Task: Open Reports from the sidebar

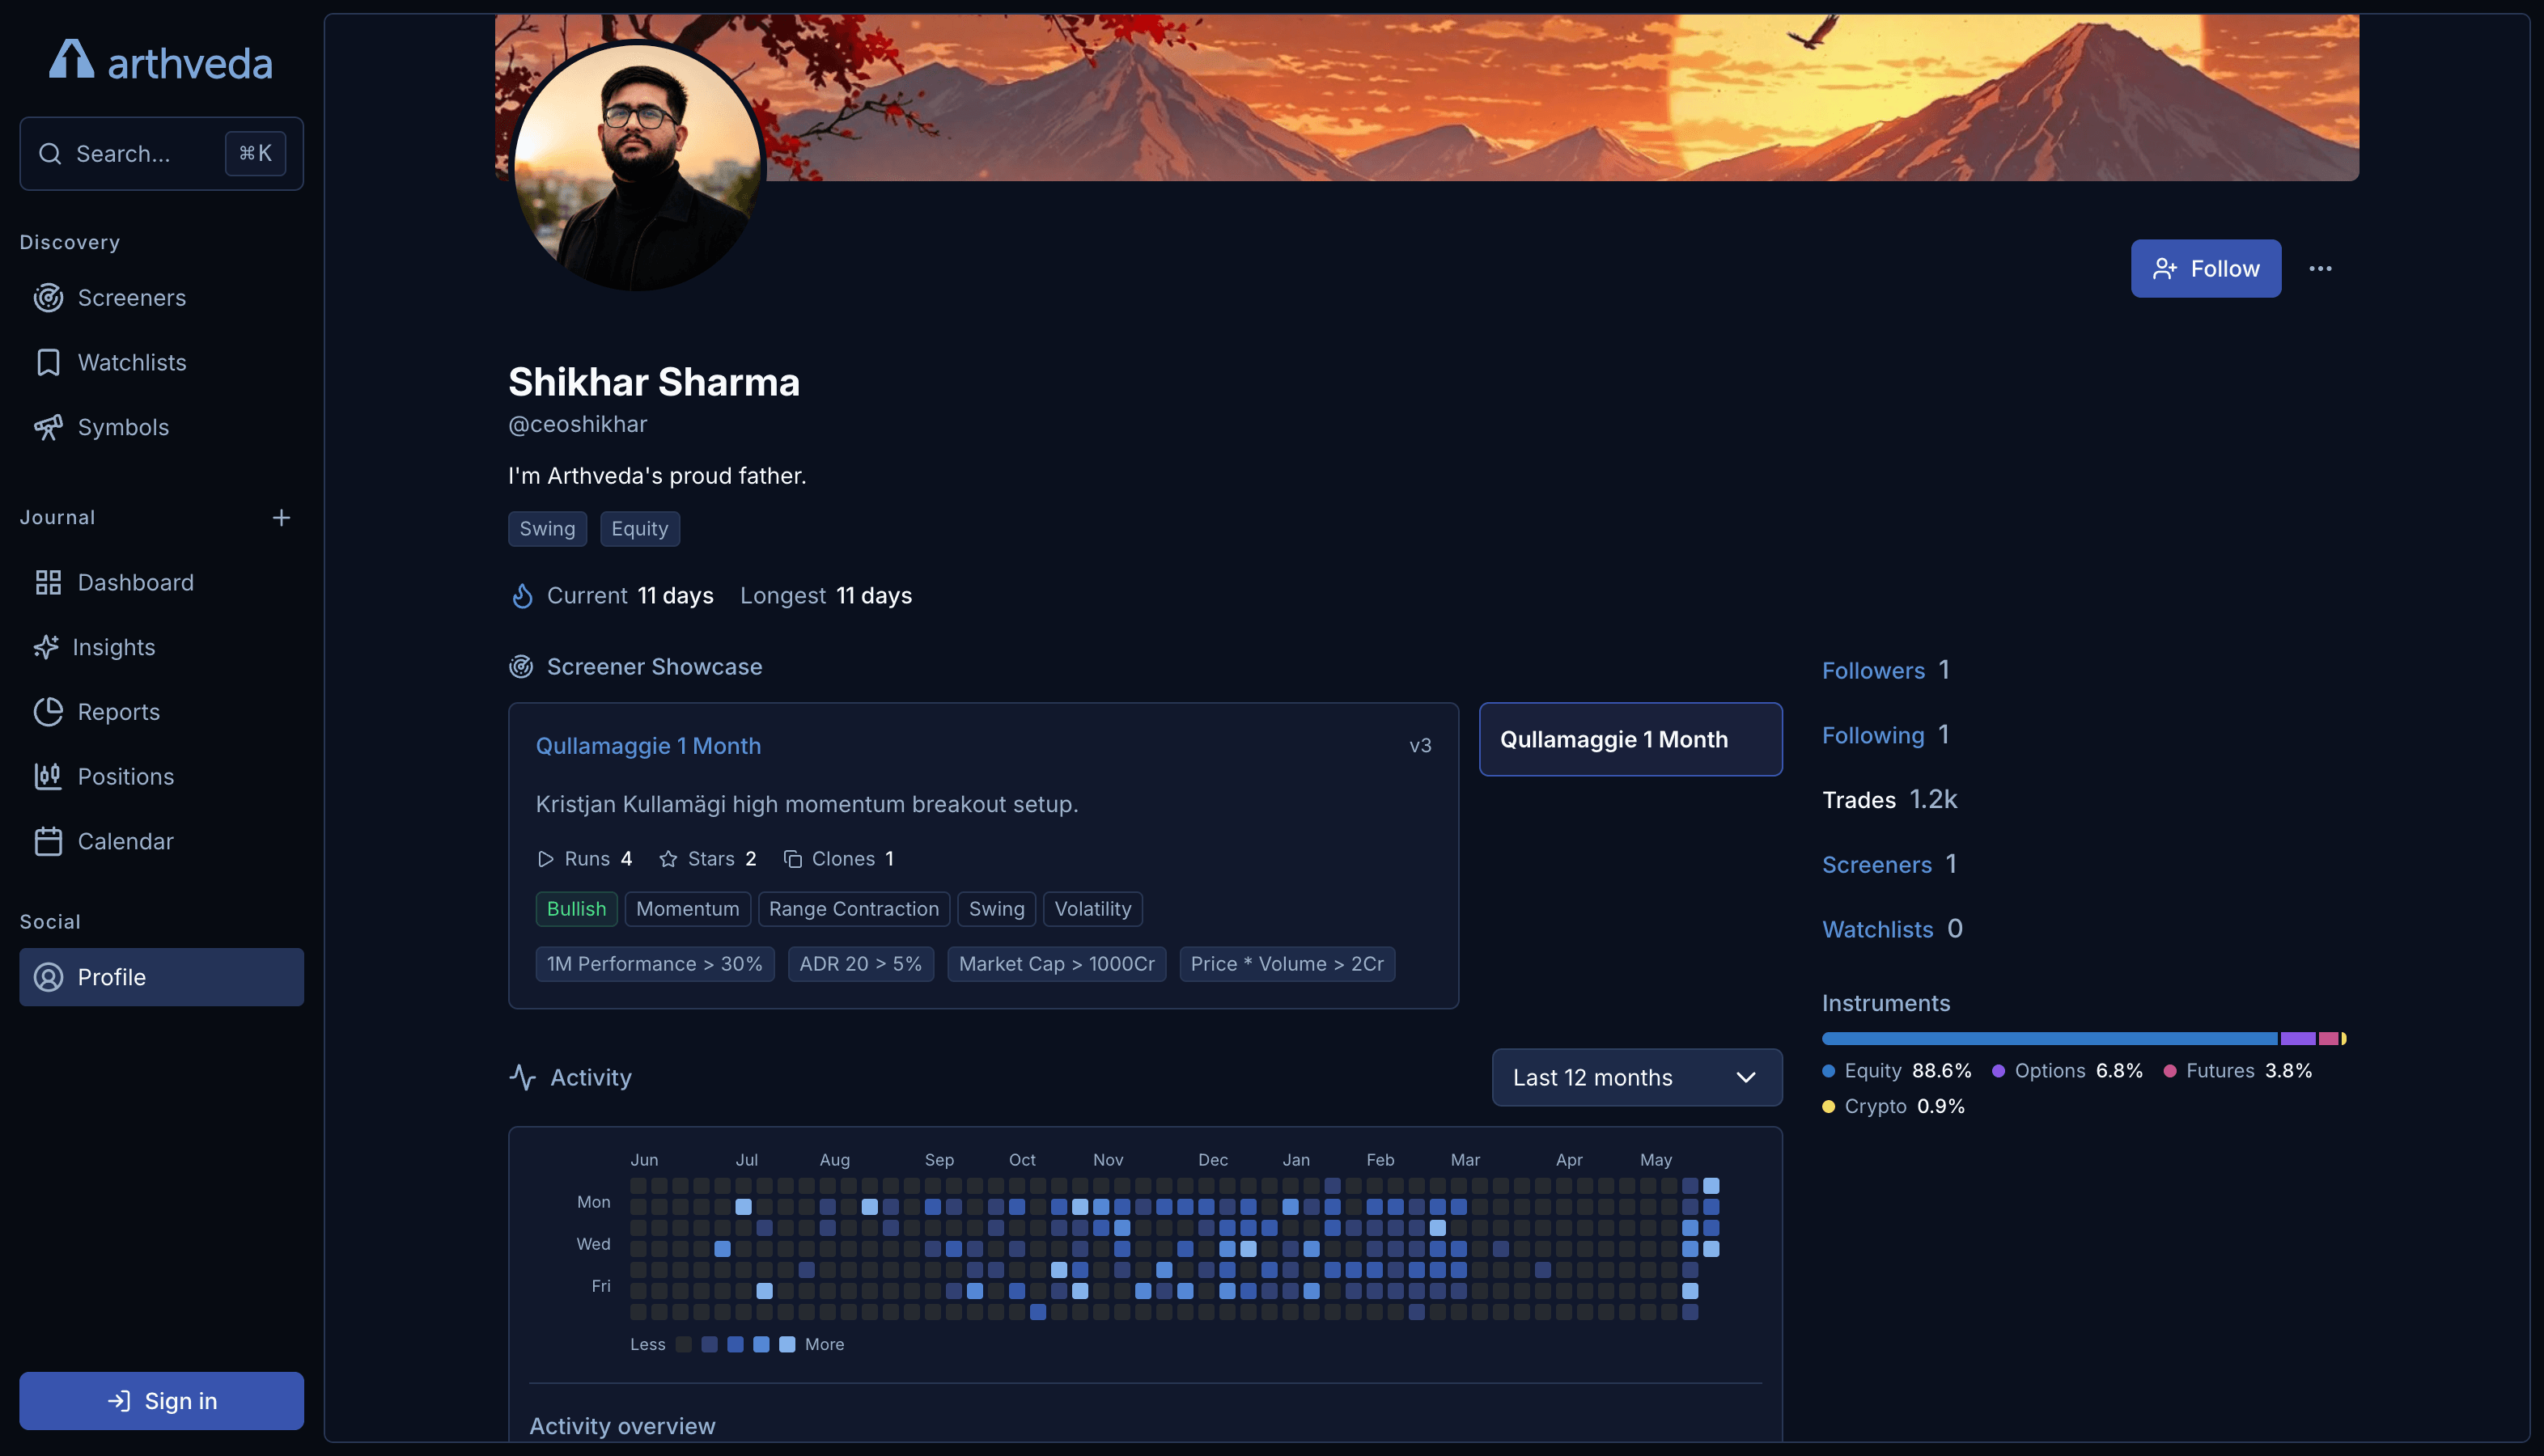Action: coord(162,711)
